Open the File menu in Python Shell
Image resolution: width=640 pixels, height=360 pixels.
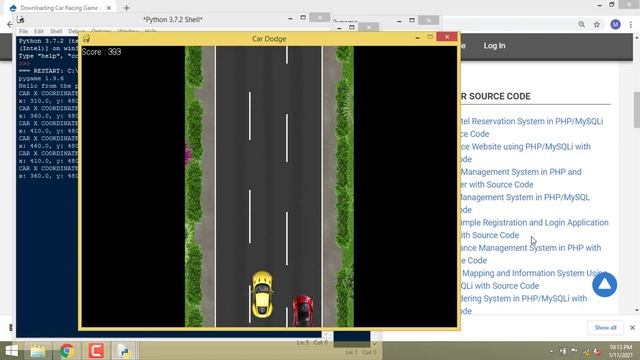pos(23,31)
